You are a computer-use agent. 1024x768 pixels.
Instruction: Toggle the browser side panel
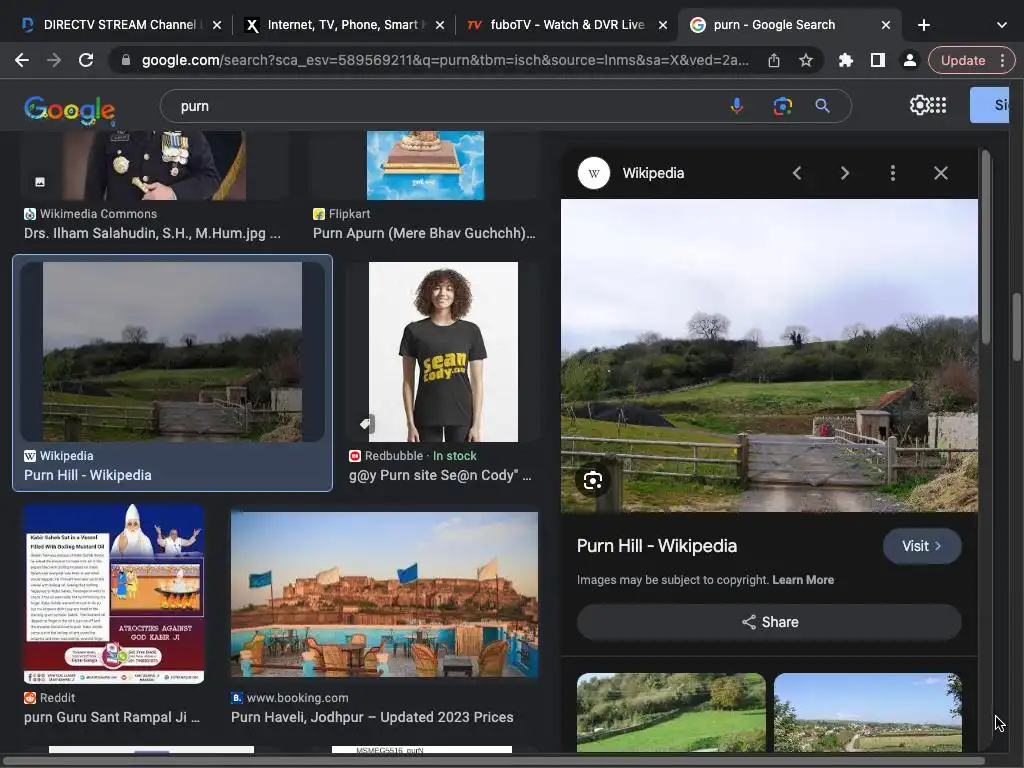pos(878,60)
